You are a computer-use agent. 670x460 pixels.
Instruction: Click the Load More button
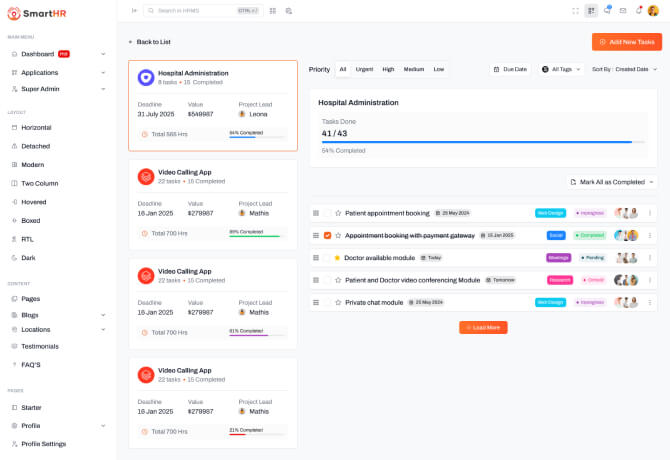[x=483, y=327]
